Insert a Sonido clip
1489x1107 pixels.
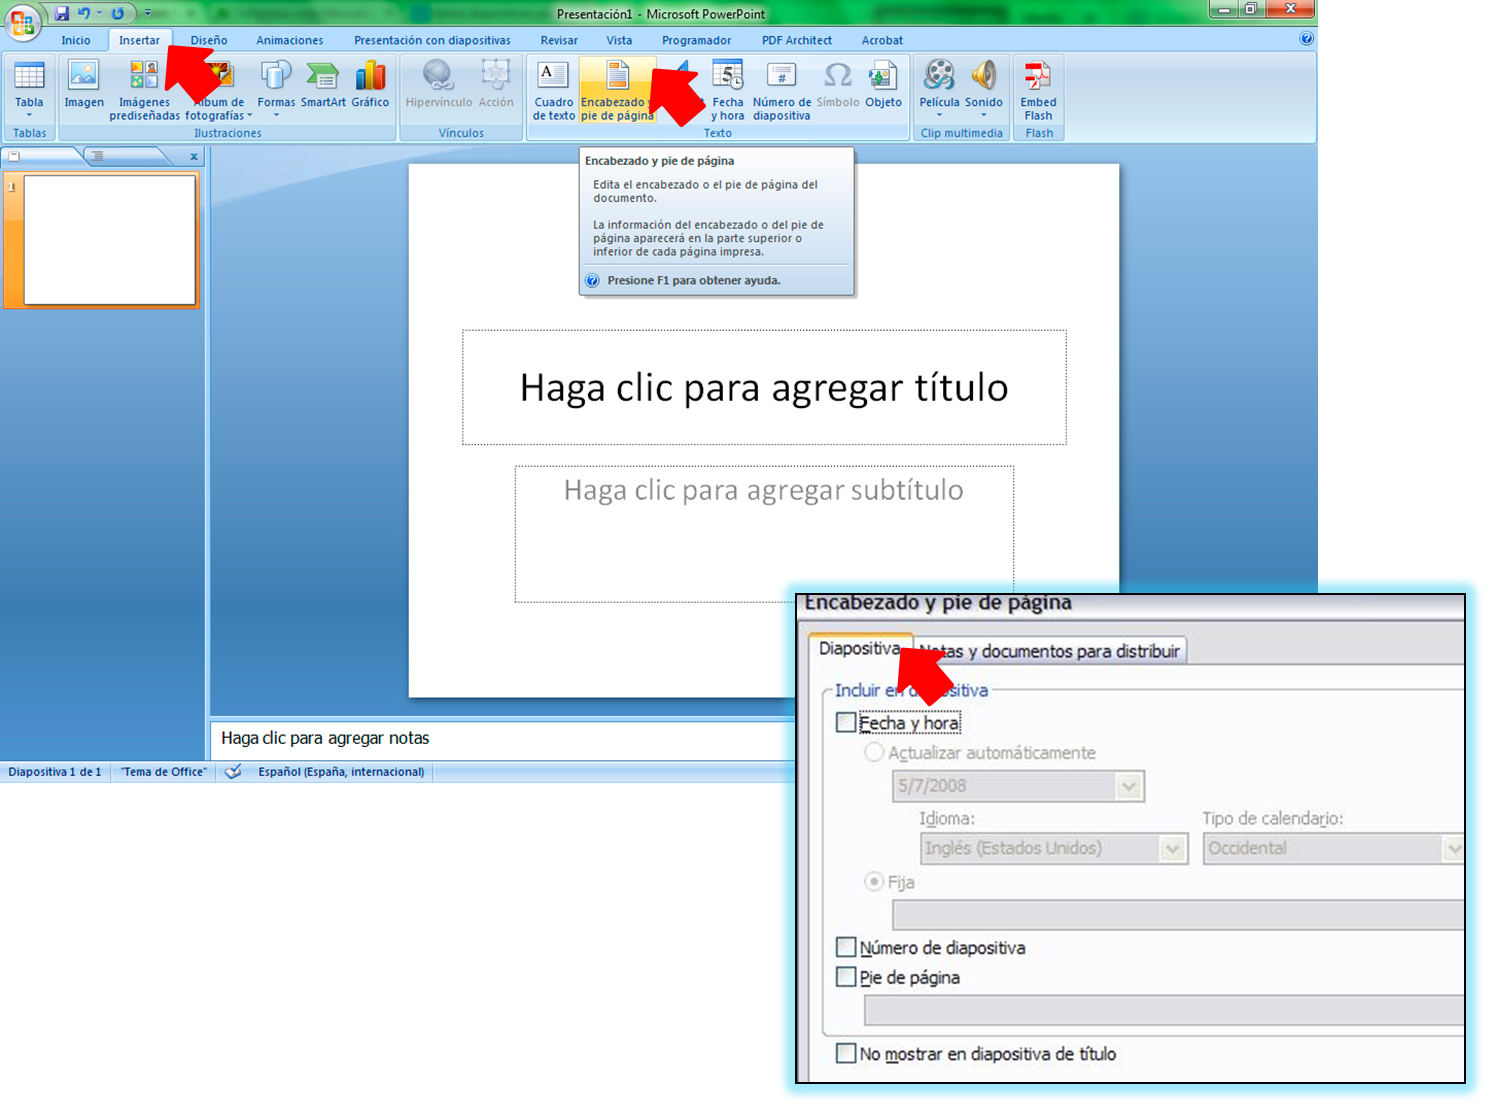[x=984, y=88]
